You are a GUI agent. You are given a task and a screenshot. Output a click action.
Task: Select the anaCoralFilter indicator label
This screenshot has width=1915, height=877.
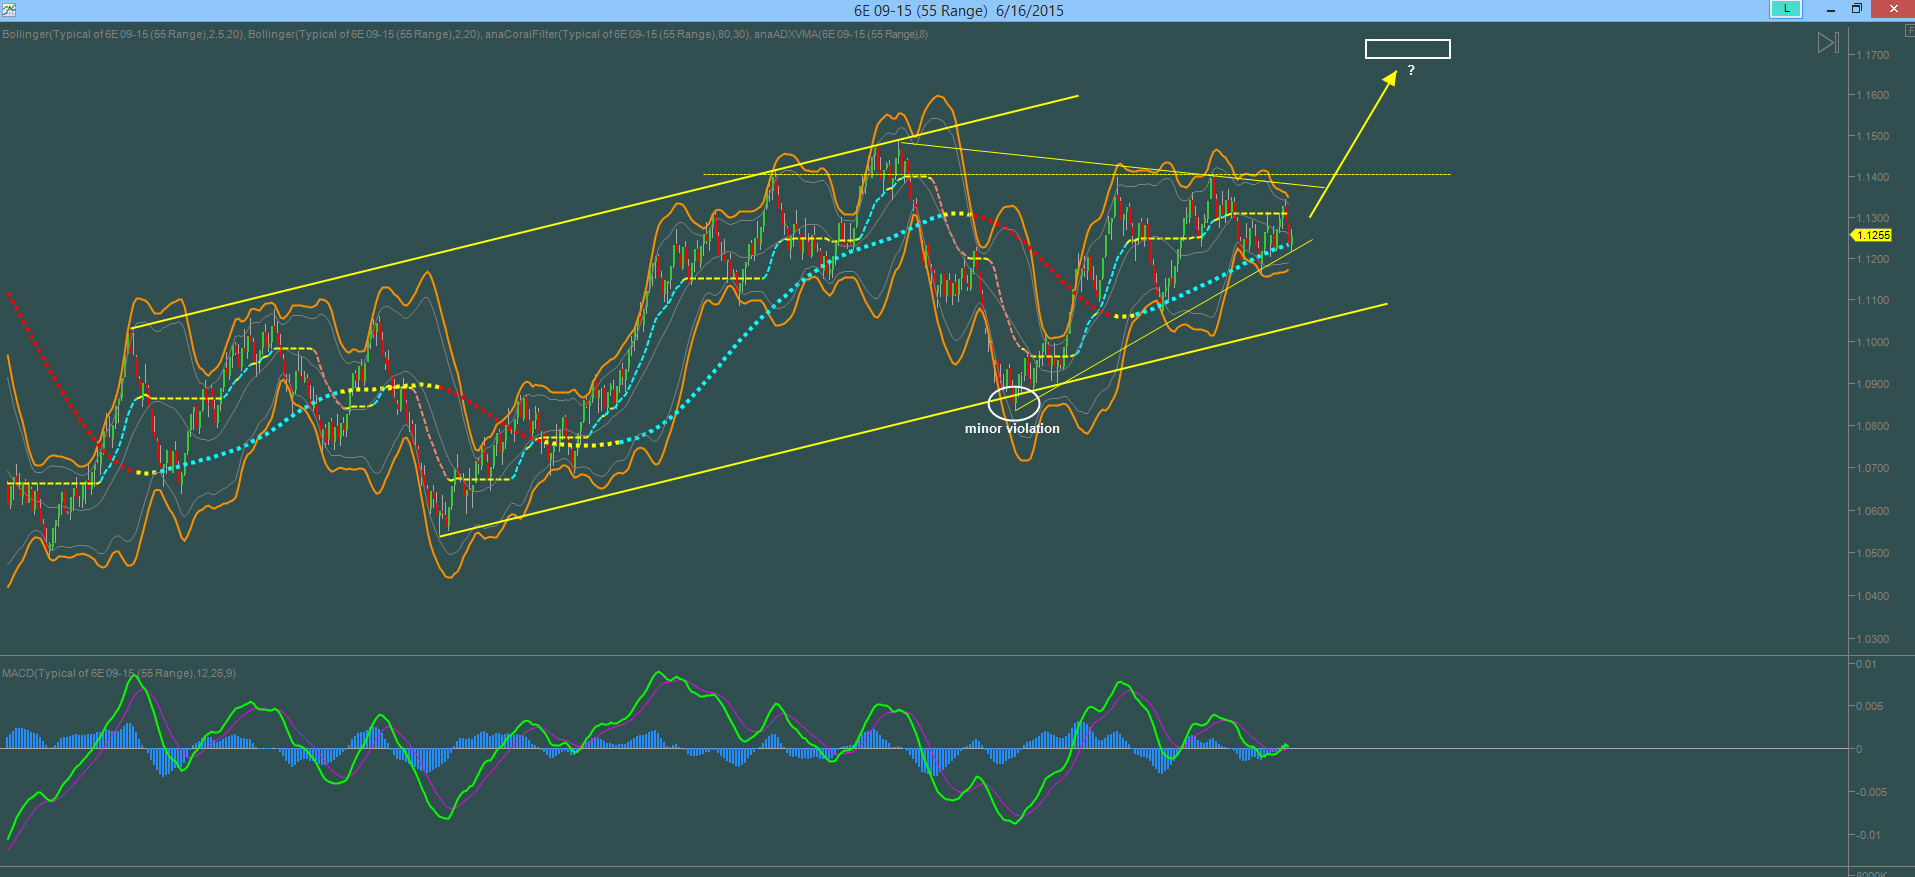[617, 34]
